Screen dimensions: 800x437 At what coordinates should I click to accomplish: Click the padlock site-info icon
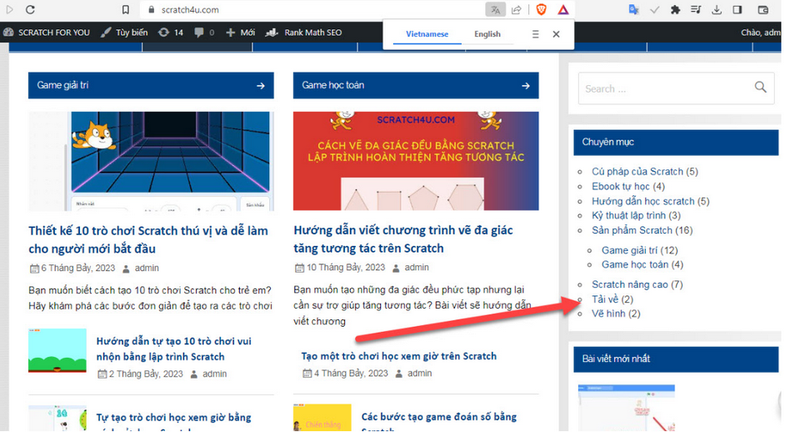pyautogui.click(x=151, y=10)
